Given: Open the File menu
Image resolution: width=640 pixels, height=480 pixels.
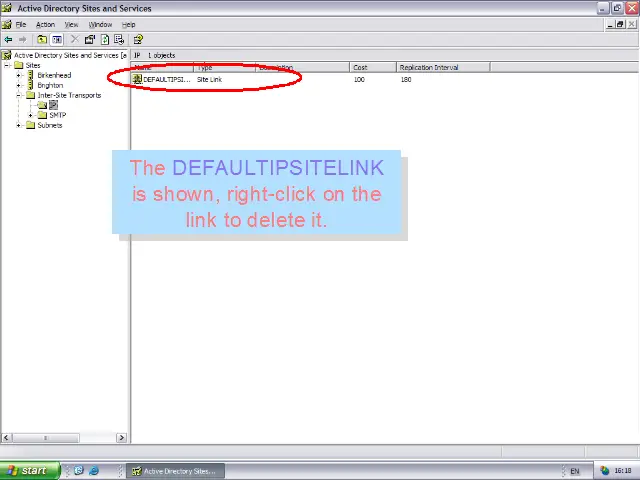Looking at the screenshot, I should 21,24.
